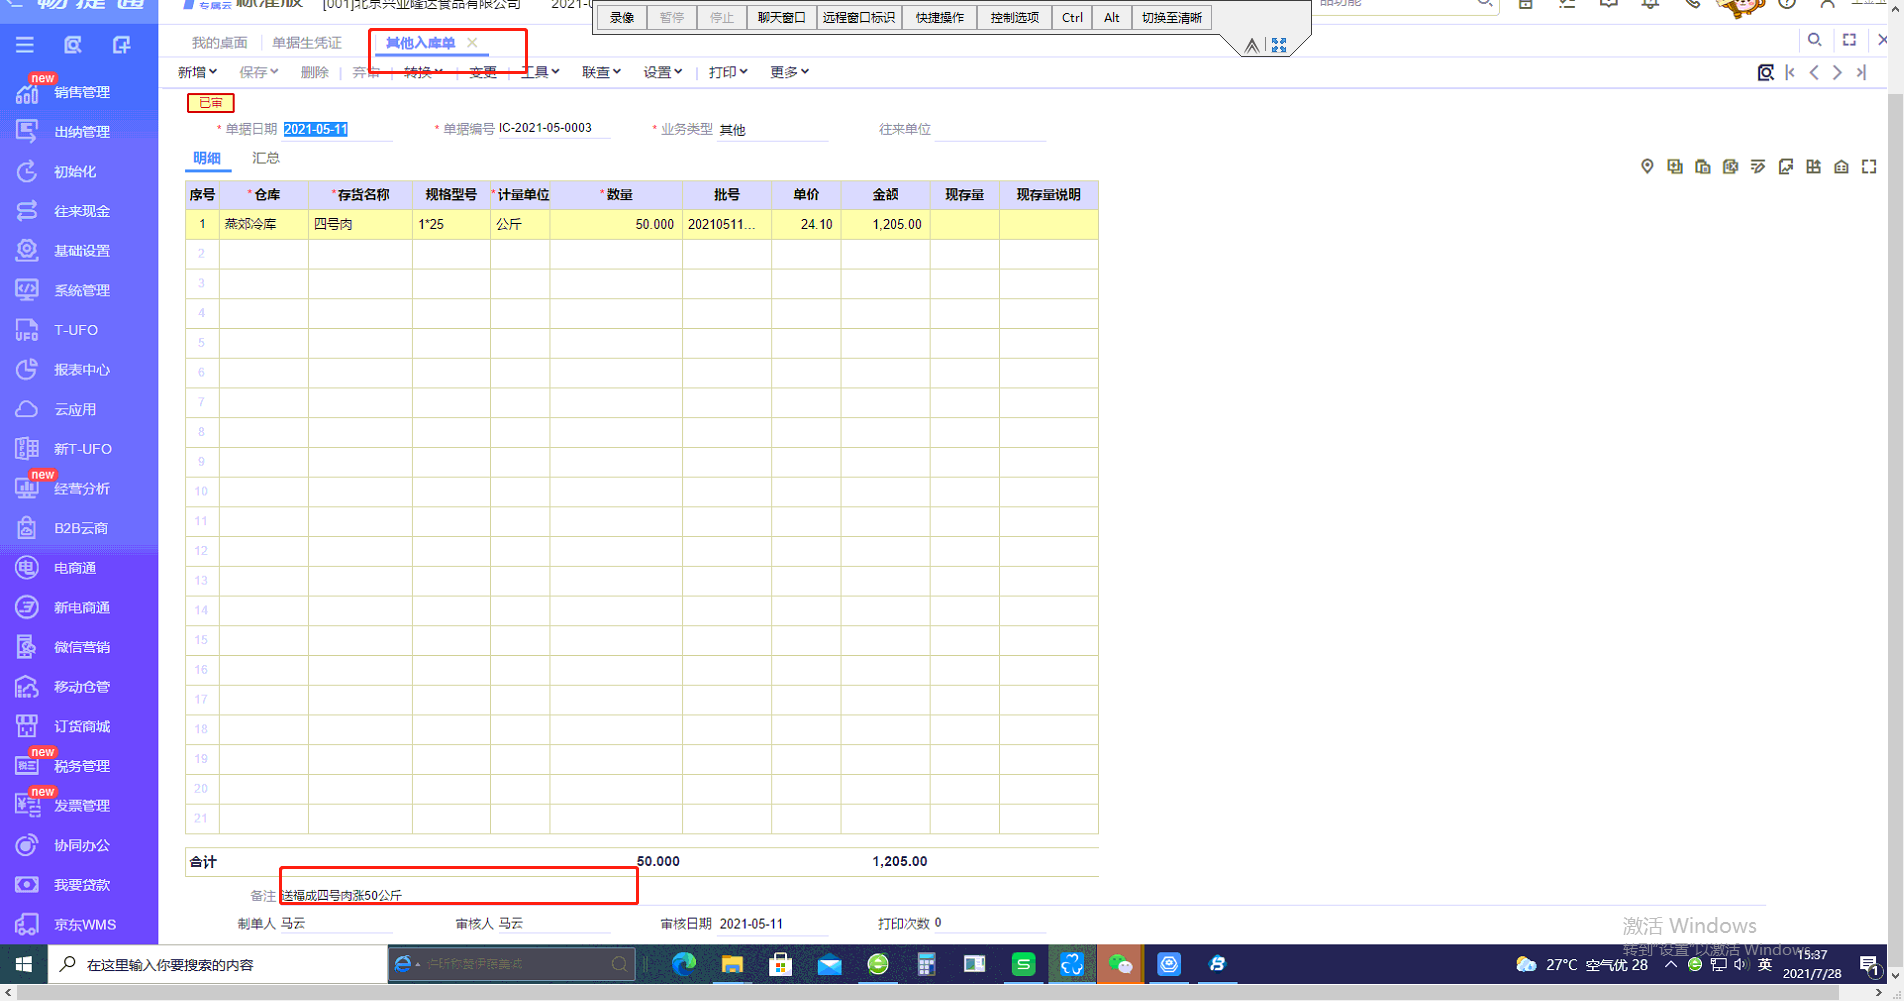Expand the 设置 dropdown menu
This screenshot has height=1001, width=1904.
662,72
